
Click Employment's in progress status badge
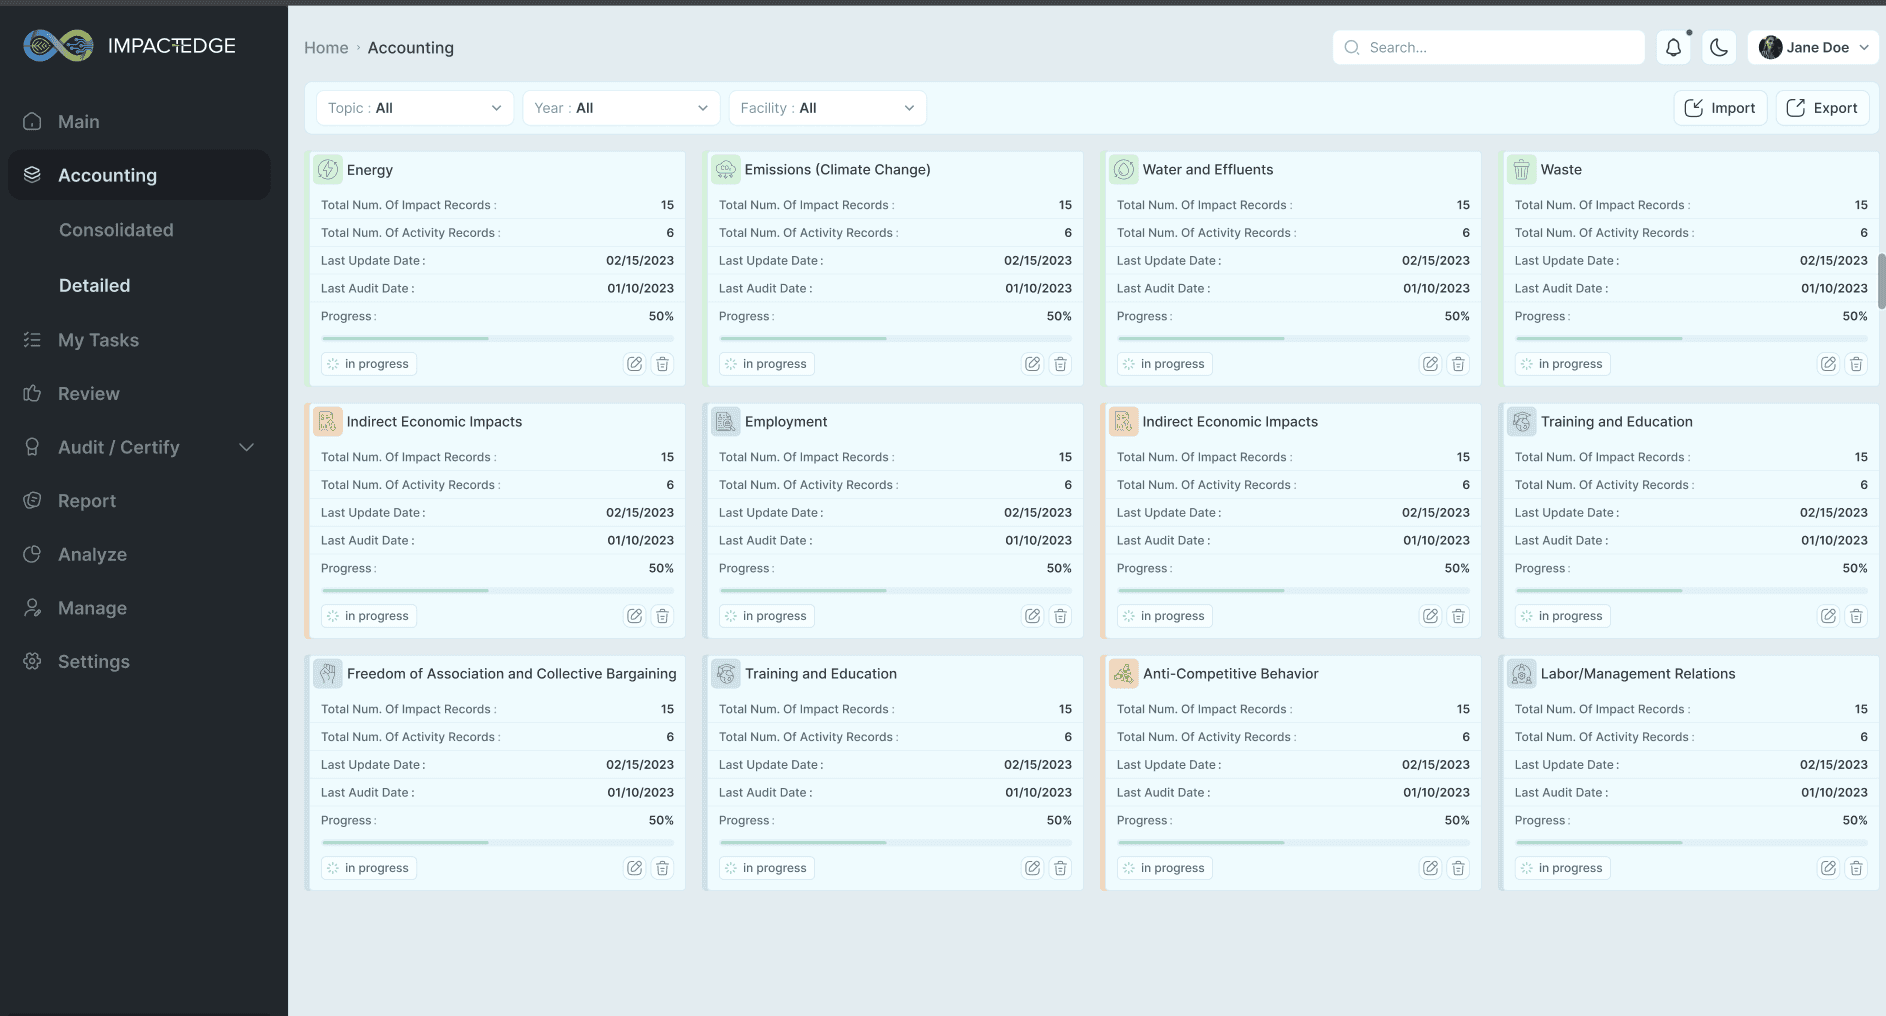coord(767,616)
